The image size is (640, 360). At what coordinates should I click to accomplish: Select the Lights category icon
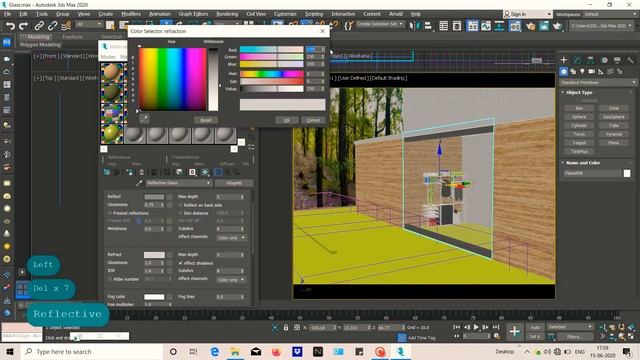582,71
